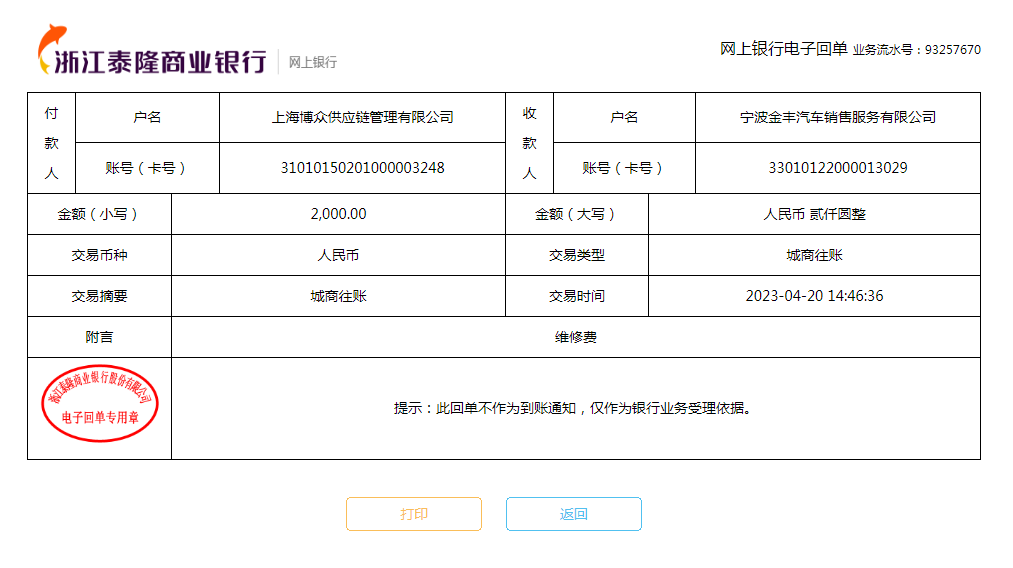Click the amount value 2,000.00
Viewport: 1013px width, 568px height.
click(x=338, y=214)
